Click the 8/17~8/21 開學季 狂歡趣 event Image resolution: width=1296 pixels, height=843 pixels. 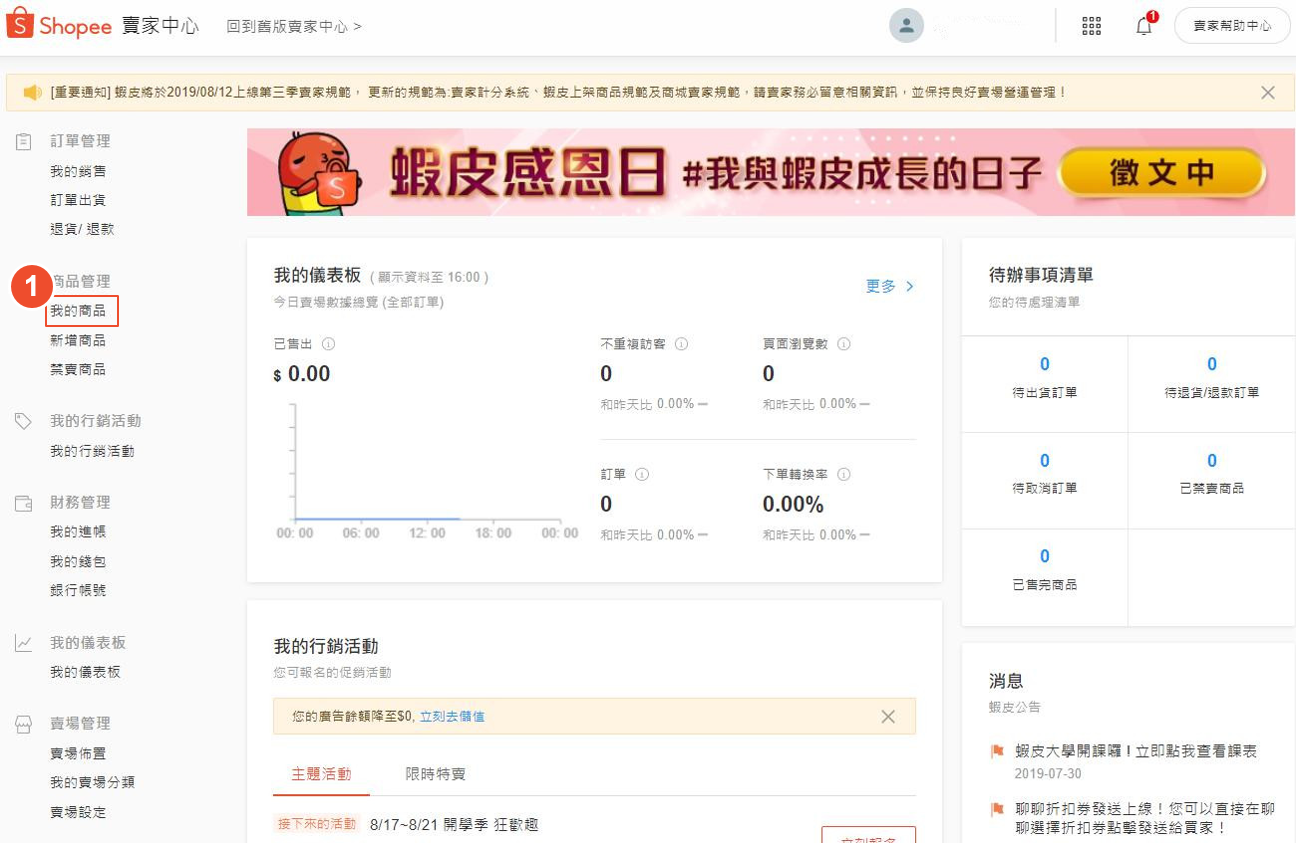coord(454,824)
